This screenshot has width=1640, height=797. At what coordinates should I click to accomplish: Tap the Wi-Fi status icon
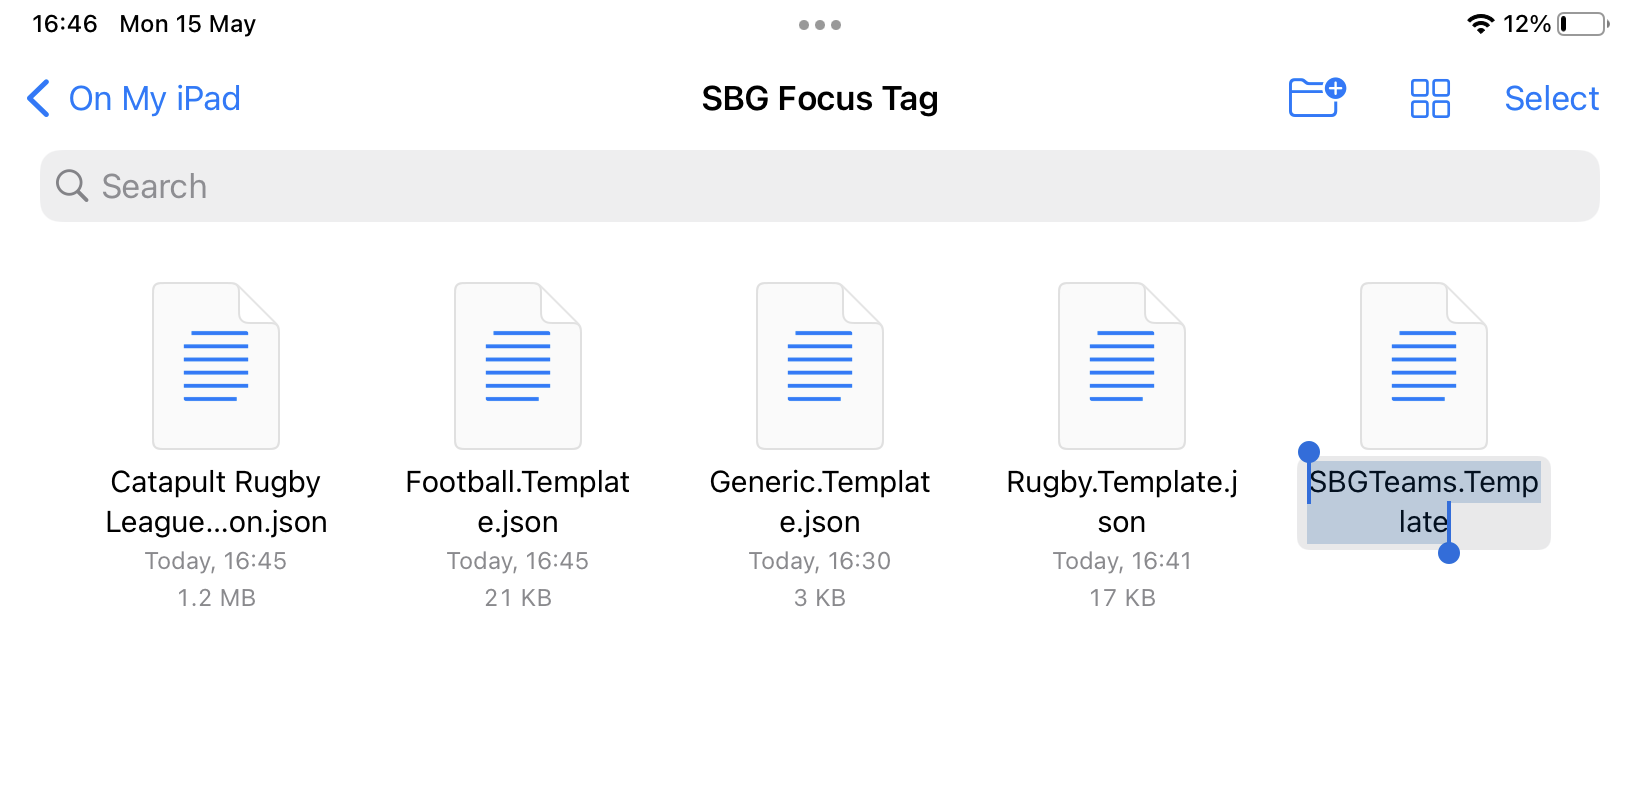pyautogui.click(x=1480, y=24)
